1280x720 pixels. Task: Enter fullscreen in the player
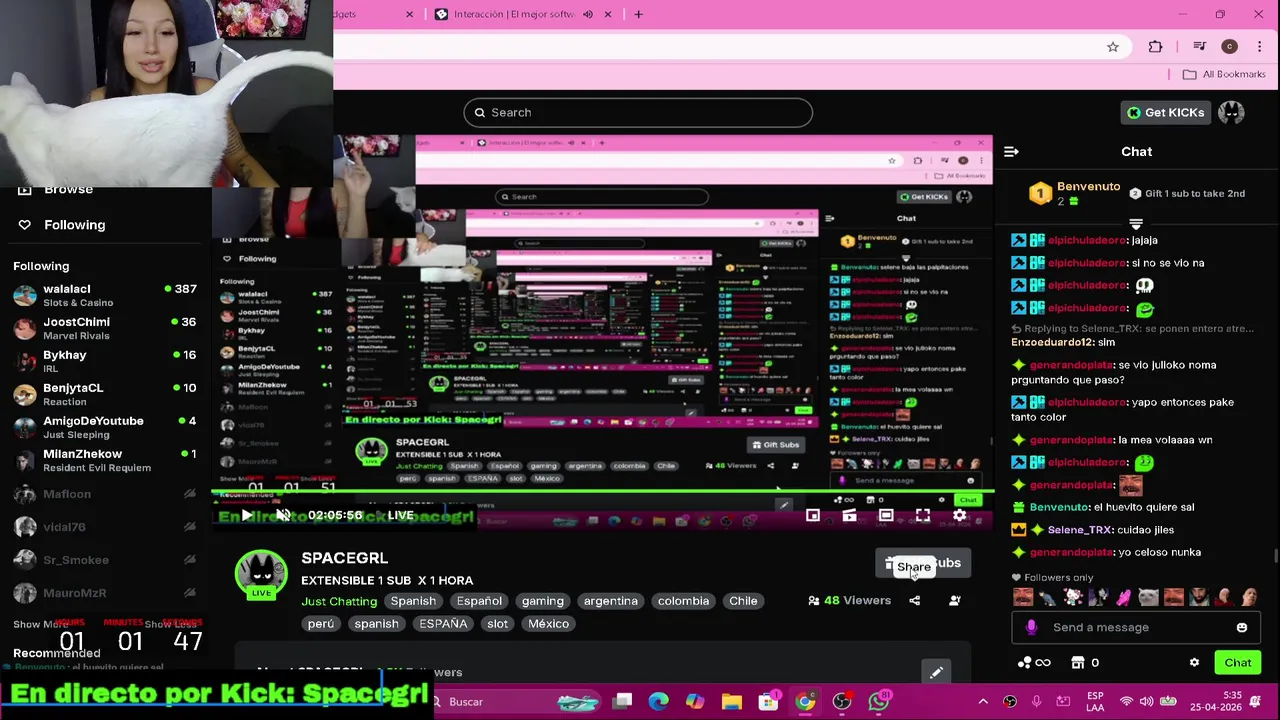pyautogui.click(x=922, y=515)
